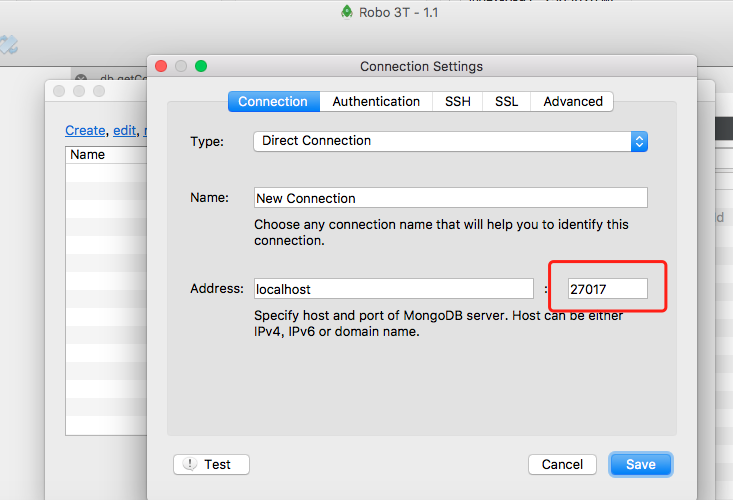This screenshot has width=733, height=500.
Task: Open the Authentication tab
Action: (x=376, y=101)
